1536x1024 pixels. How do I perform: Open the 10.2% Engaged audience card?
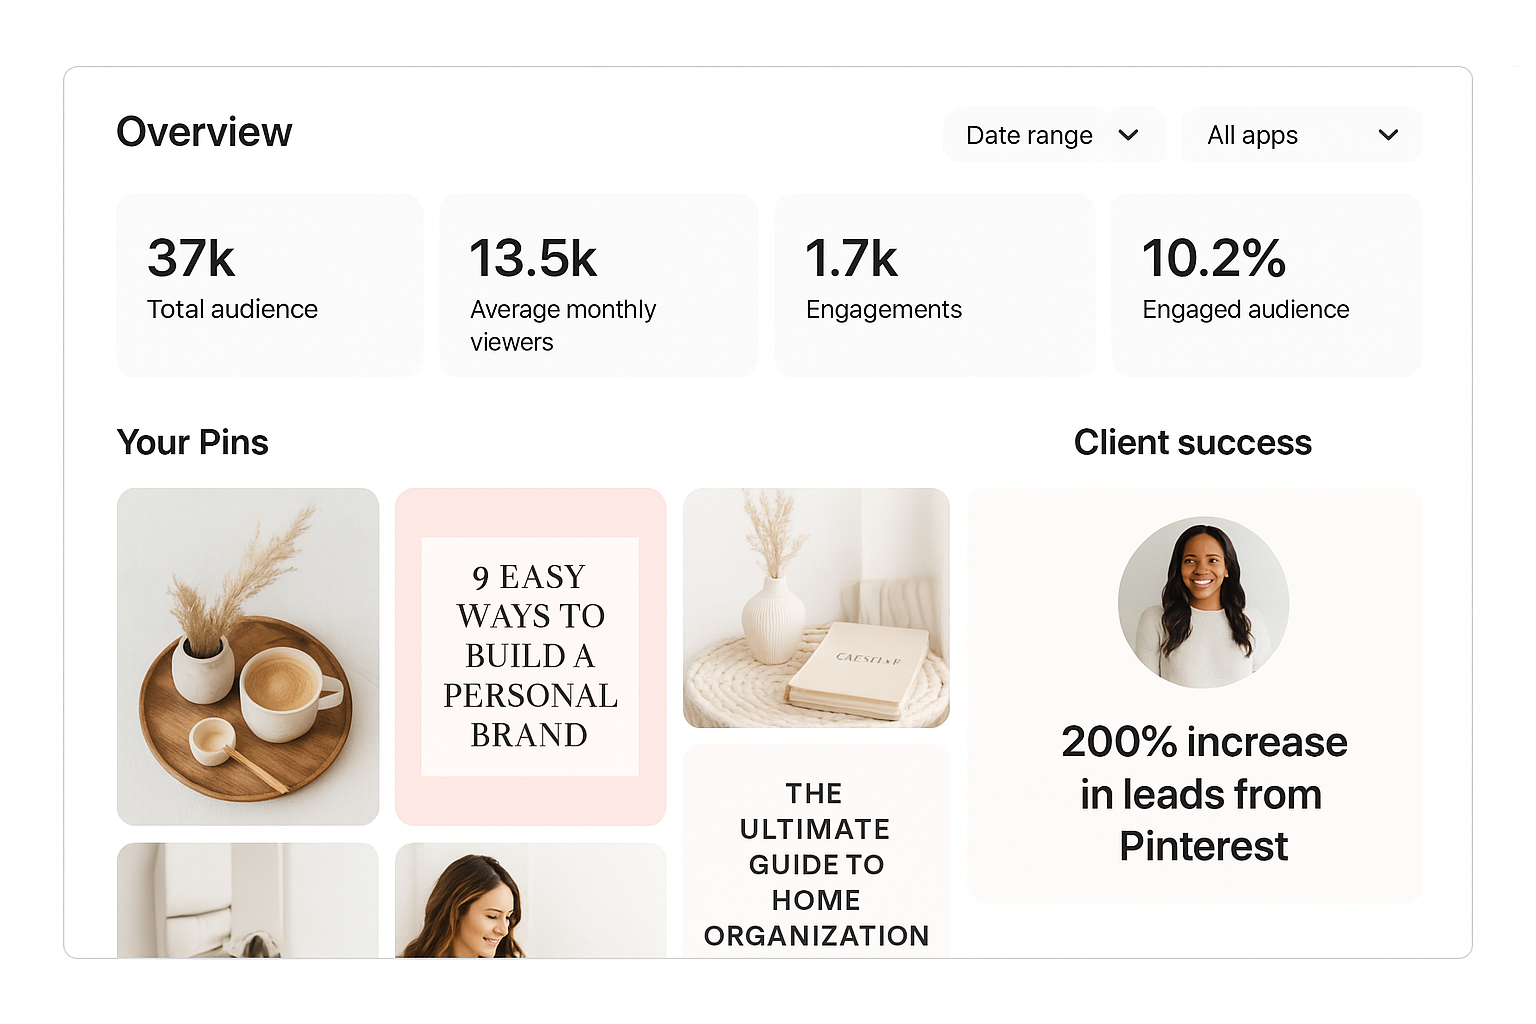point(1266,285)
